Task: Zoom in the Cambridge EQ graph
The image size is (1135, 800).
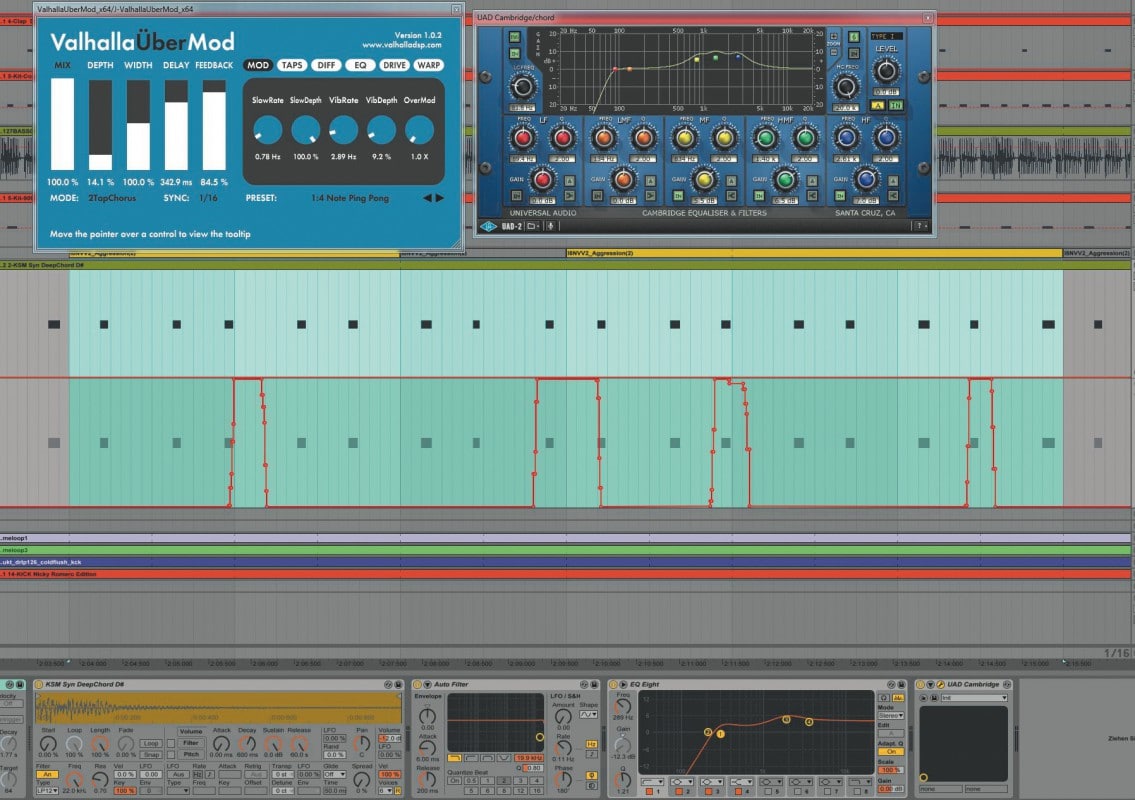Action: pos(833,36)
